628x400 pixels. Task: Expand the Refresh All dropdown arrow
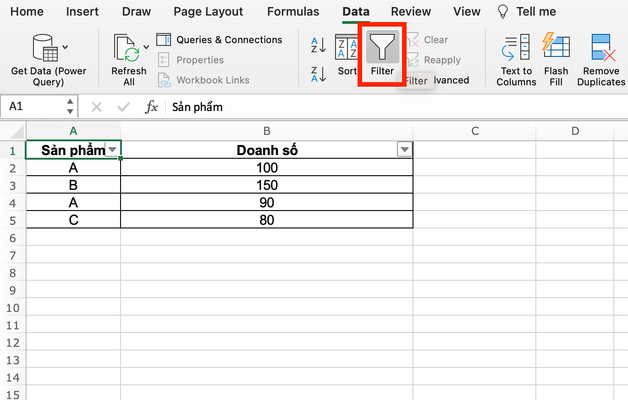(x=147, y=47)
